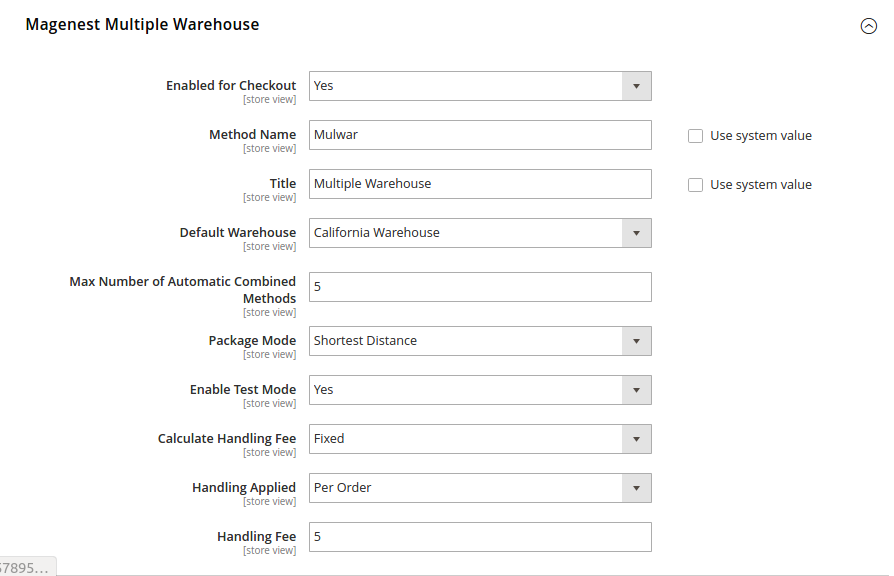The height and width of the screenshot is (576, 894).
Task: Click the Enable Test Mode label
Action: [x=243, y=390]
